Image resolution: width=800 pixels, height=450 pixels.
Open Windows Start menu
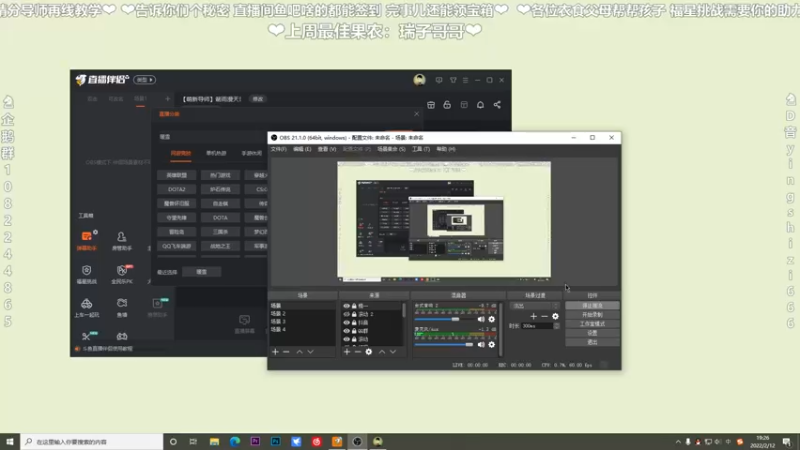tap(10, 442)
